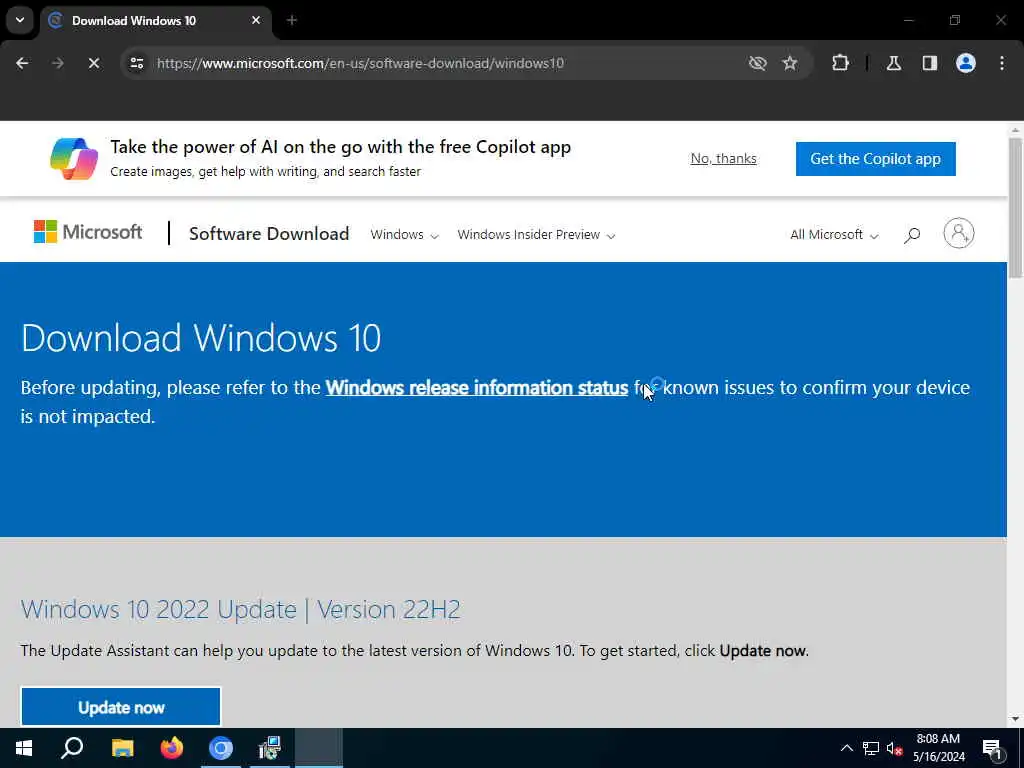Click the muted volume tray icon
The height and width of the screenshot is (768, 1024).
(x=894, y=748)
